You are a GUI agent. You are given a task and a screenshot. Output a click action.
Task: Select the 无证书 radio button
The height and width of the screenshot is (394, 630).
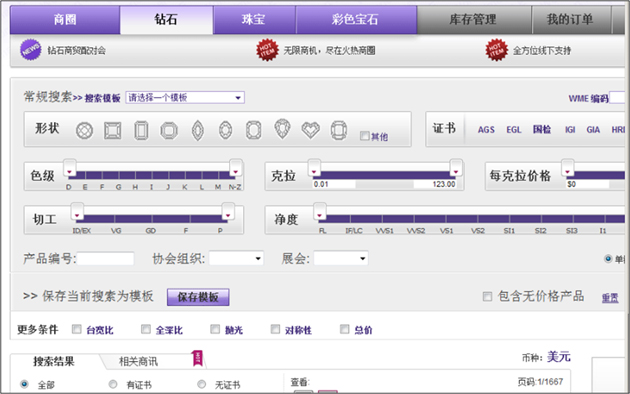click(x=201, y=384)
